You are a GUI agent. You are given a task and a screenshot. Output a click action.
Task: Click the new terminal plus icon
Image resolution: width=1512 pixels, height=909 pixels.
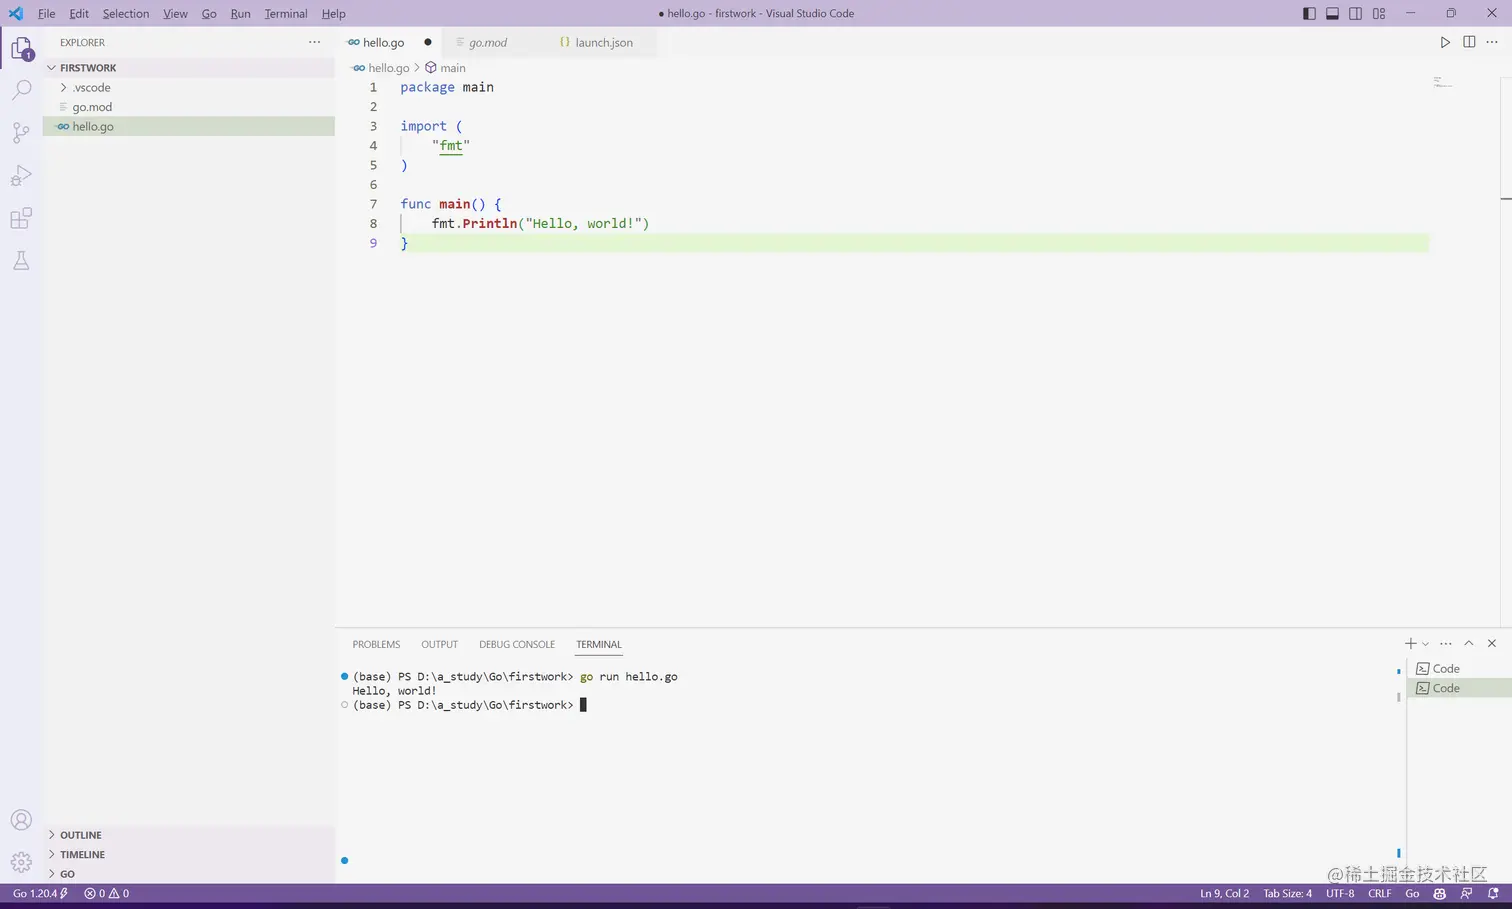(x=1410, y=643)
